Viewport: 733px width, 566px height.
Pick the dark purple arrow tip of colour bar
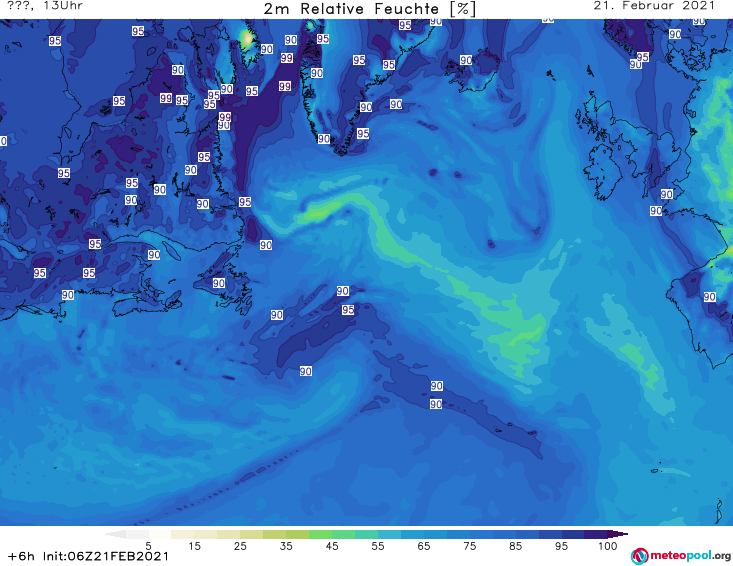tap(618, 534)
